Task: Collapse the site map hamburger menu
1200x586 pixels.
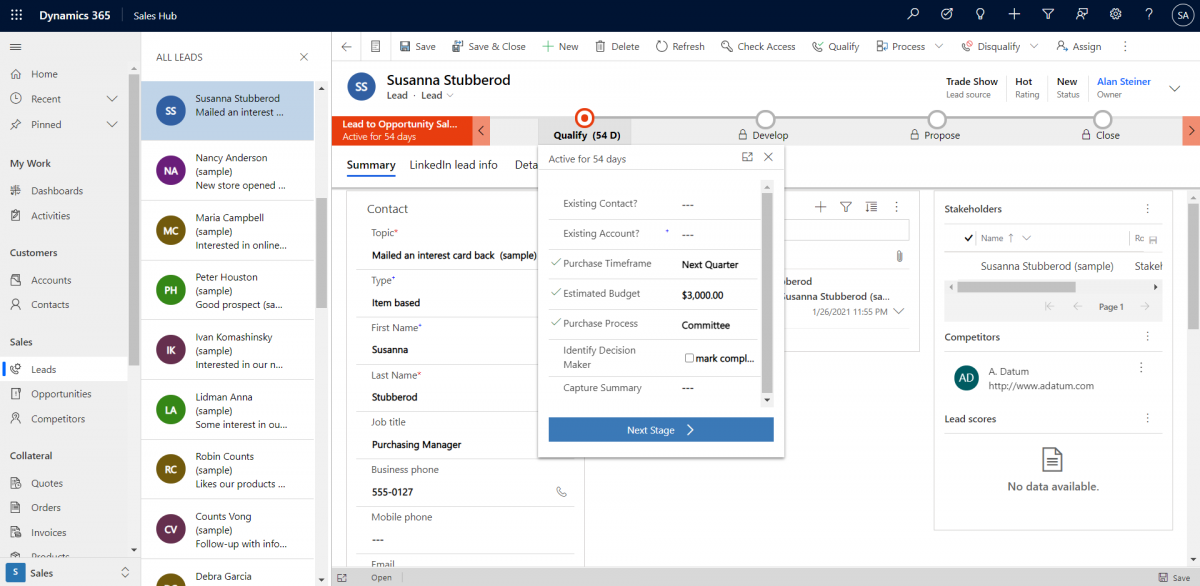Action: (16, 47)
